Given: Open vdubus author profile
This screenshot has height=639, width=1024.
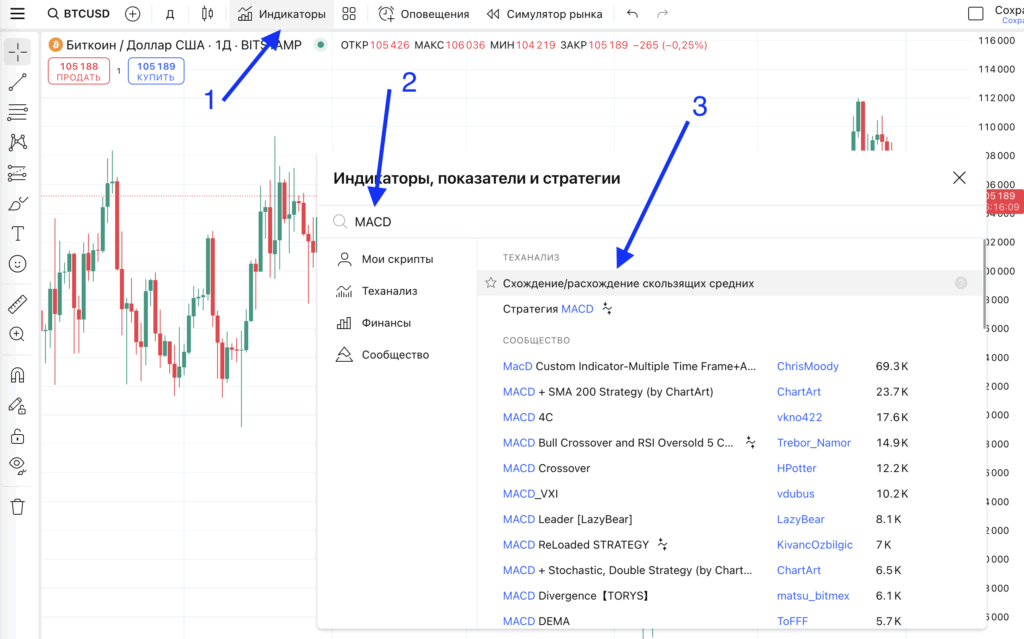Looking at the screenshot, I should coord(795,494).
